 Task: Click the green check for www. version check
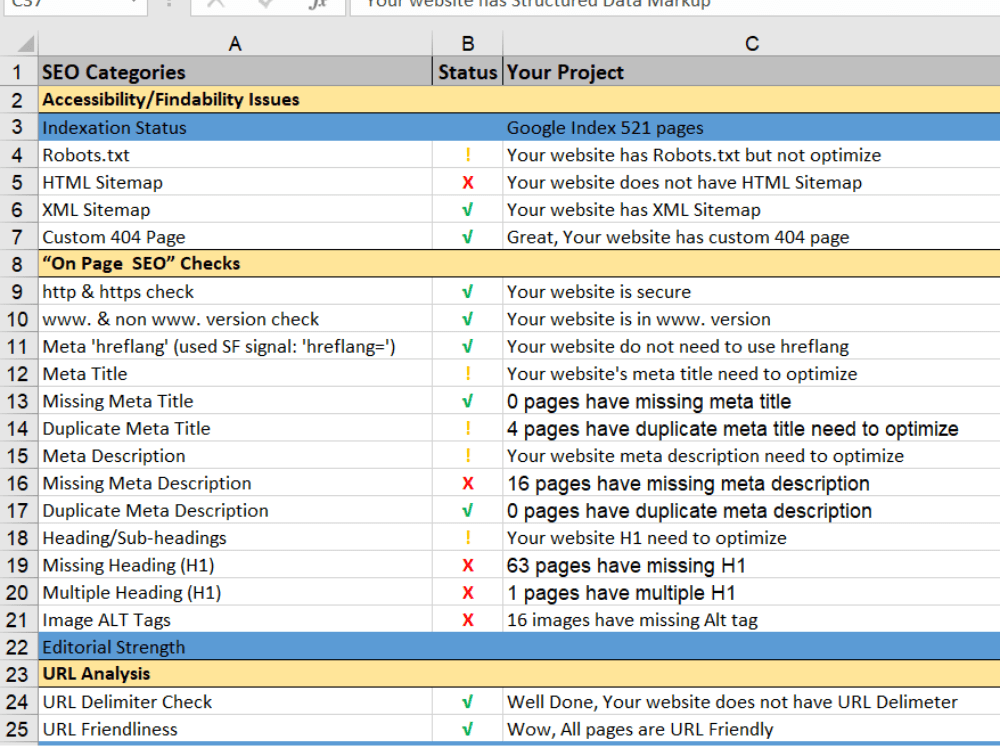(x=467, y=319)
